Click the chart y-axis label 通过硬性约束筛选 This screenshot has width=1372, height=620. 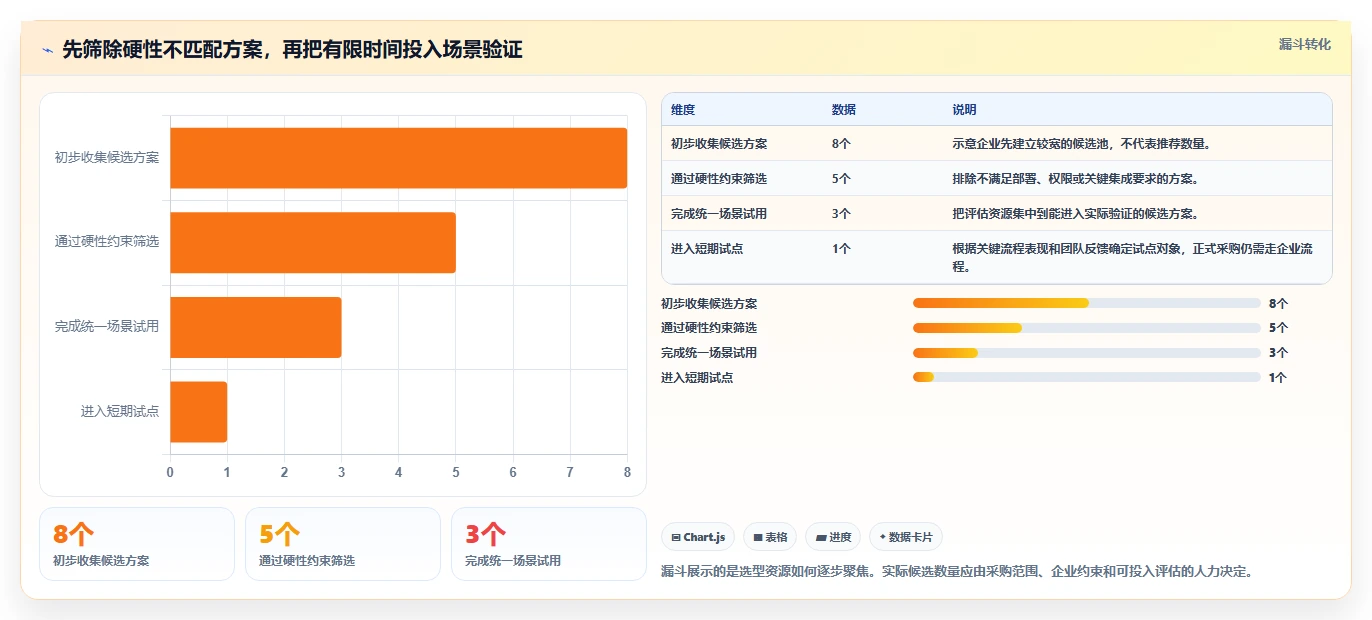point(107,242)
